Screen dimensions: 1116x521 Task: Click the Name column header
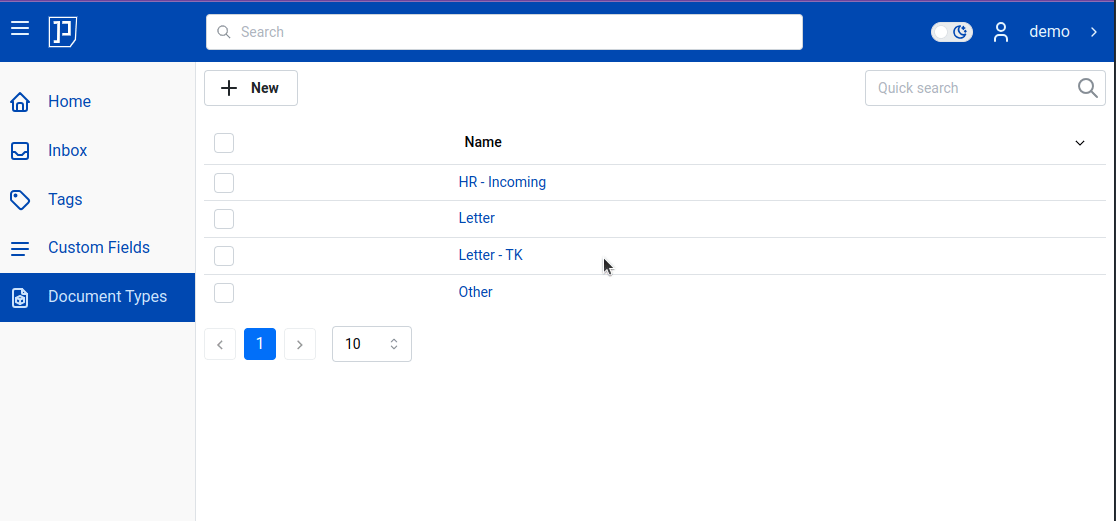(483, 142)
